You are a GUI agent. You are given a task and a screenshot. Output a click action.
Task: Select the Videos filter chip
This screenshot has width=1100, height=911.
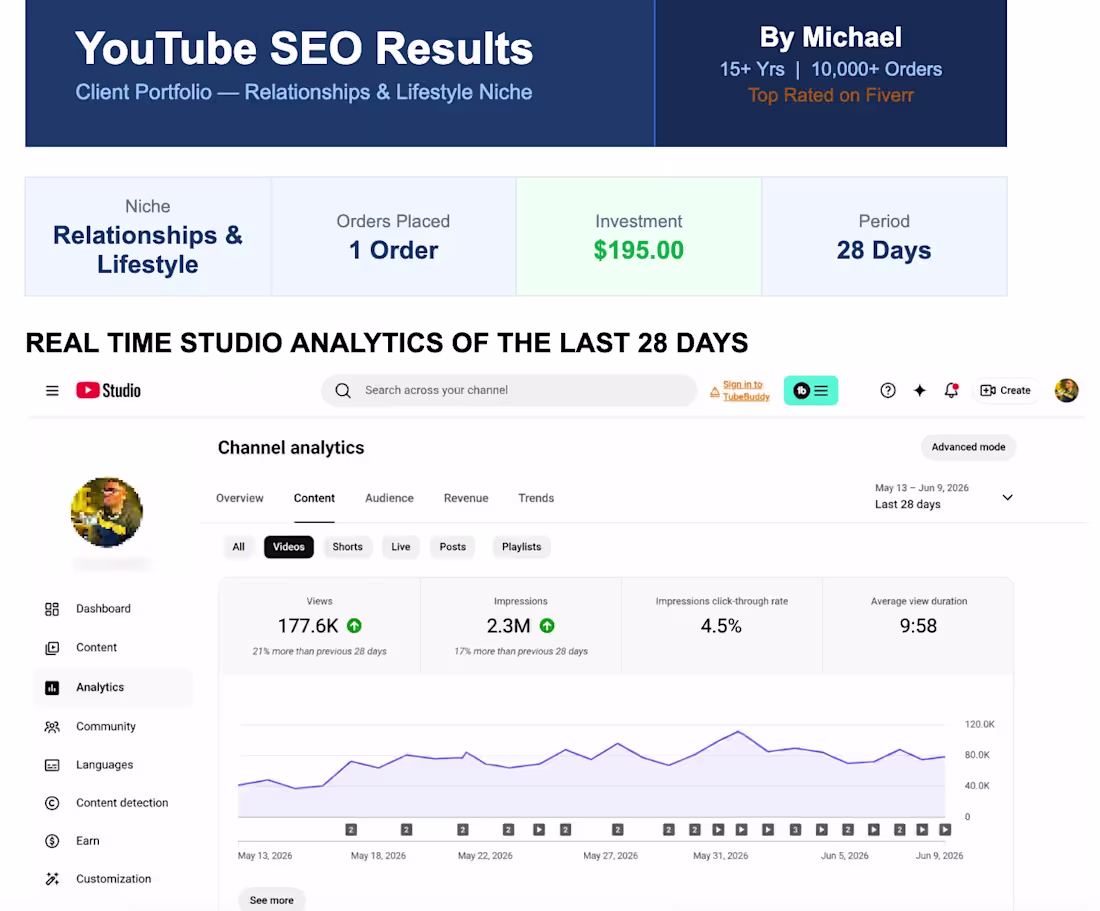pyautogui.click(x=289, y=547)
